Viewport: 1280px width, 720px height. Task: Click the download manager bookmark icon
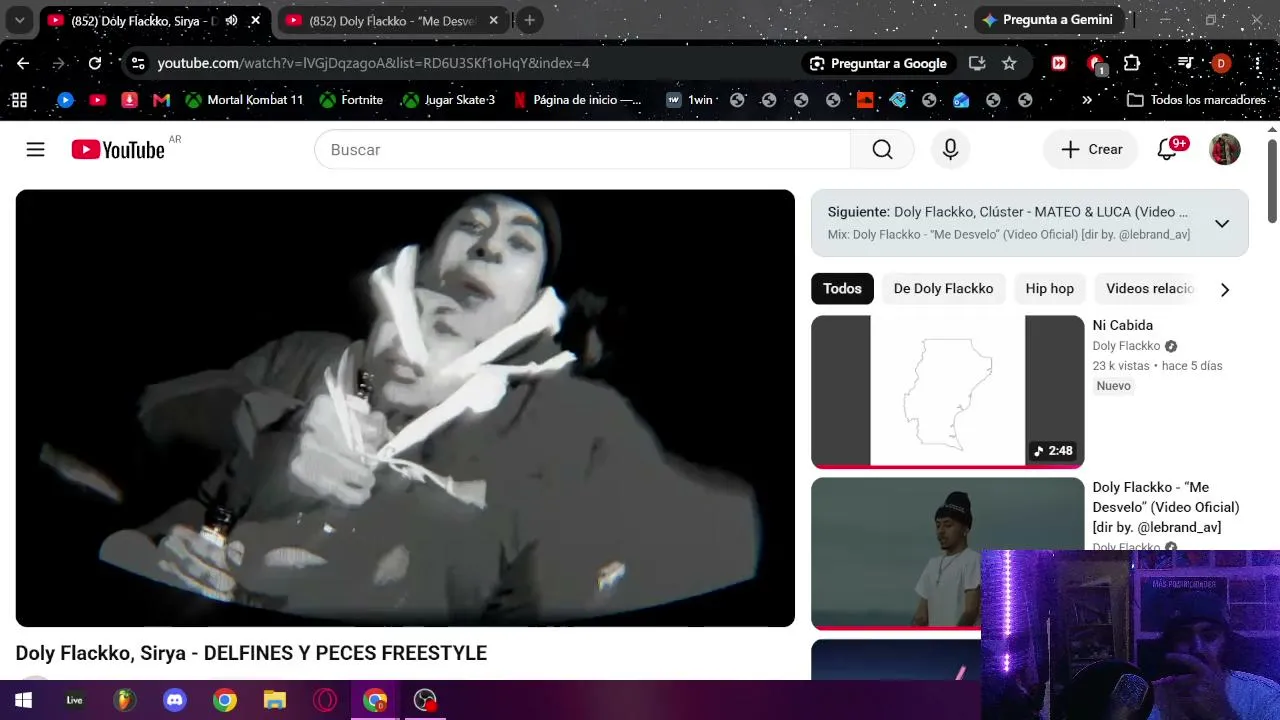pyautogui.click(x=129, y=100)
